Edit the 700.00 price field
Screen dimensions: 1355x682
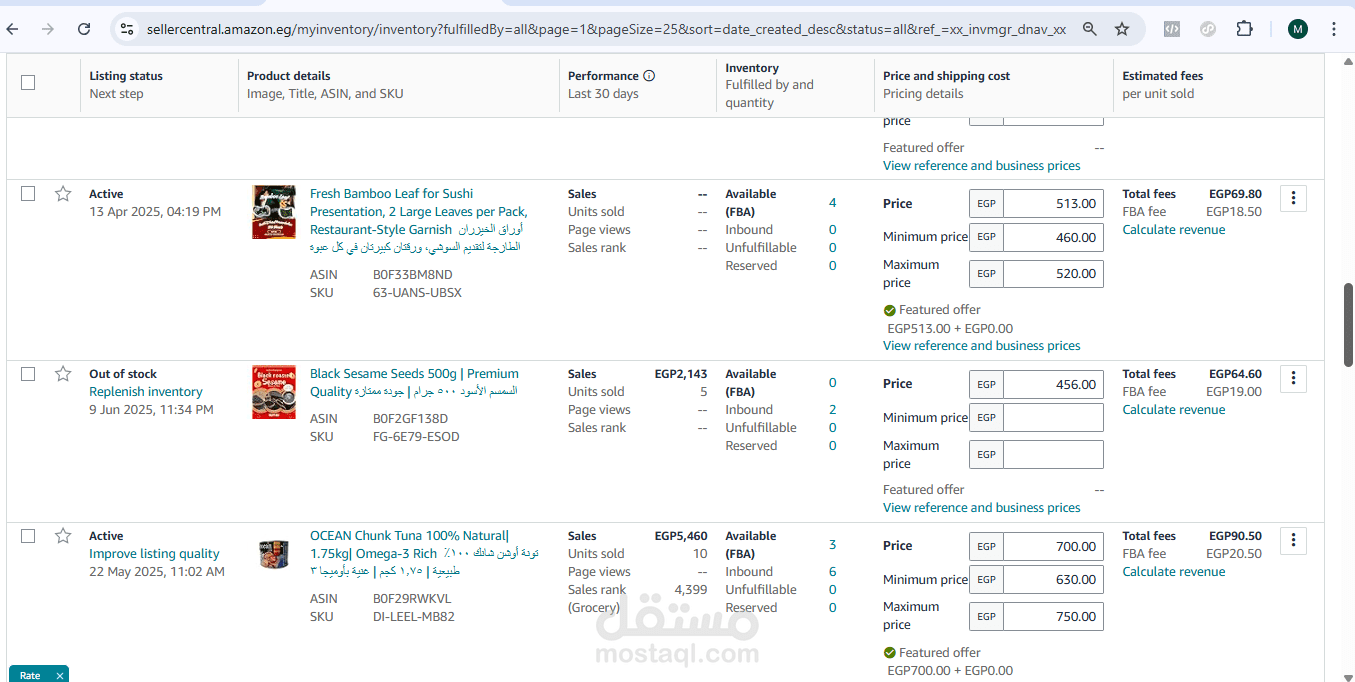tap(1053, 546)
